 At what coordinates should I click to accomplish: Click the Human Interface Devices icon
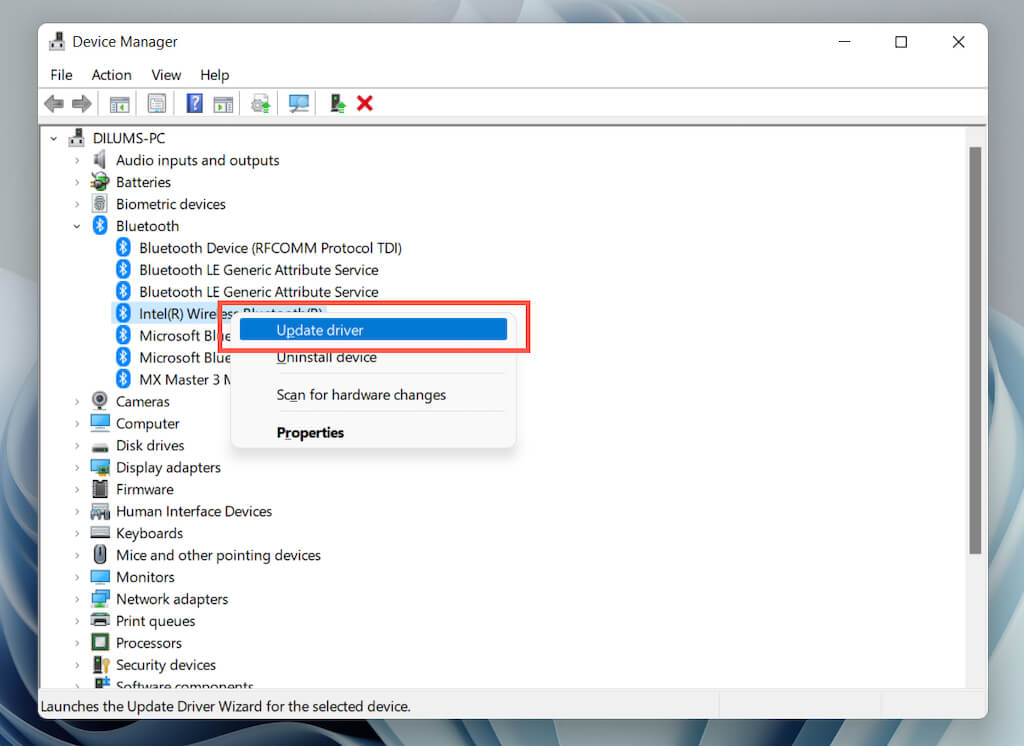click(x=100, y=511)
